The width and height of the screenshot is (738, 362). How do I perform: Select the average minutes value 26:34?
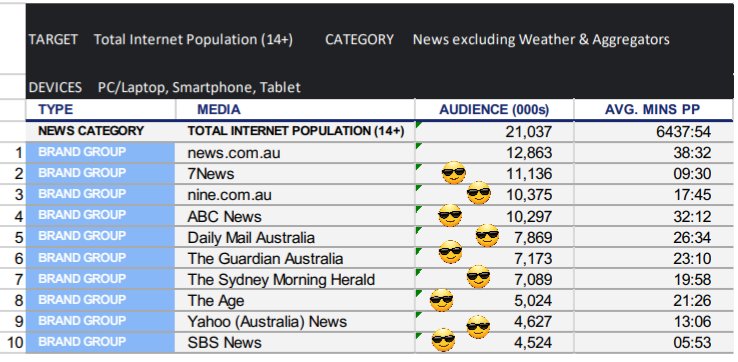[692, 238]
